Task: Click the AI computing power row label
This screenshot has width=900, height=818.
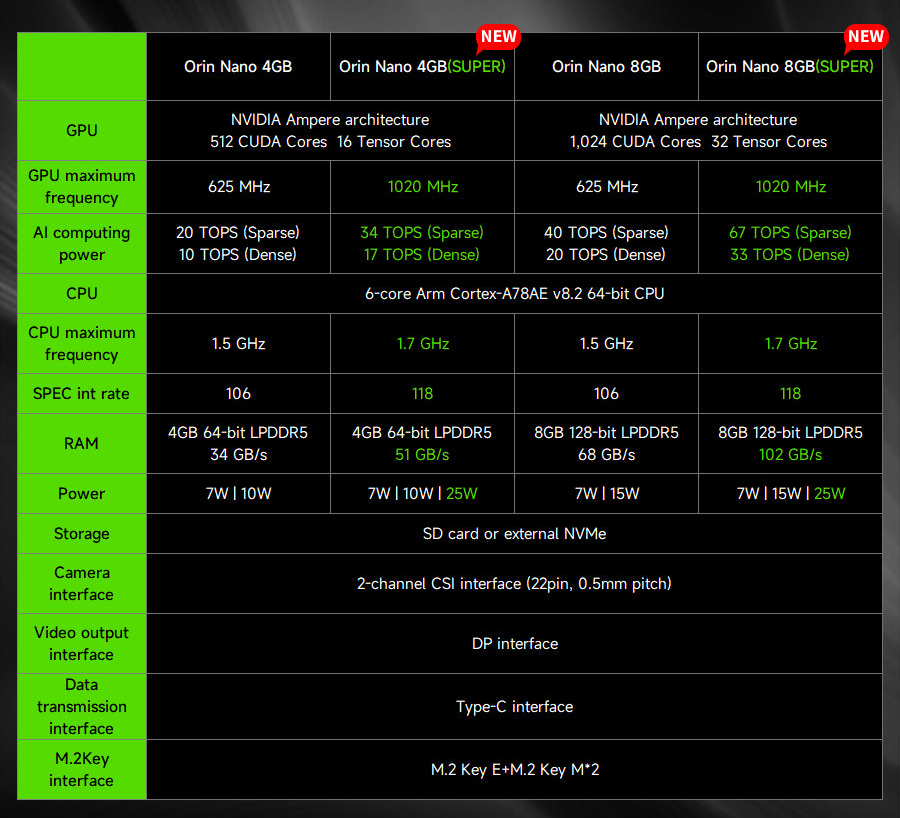Action: [x=82, y=243]
